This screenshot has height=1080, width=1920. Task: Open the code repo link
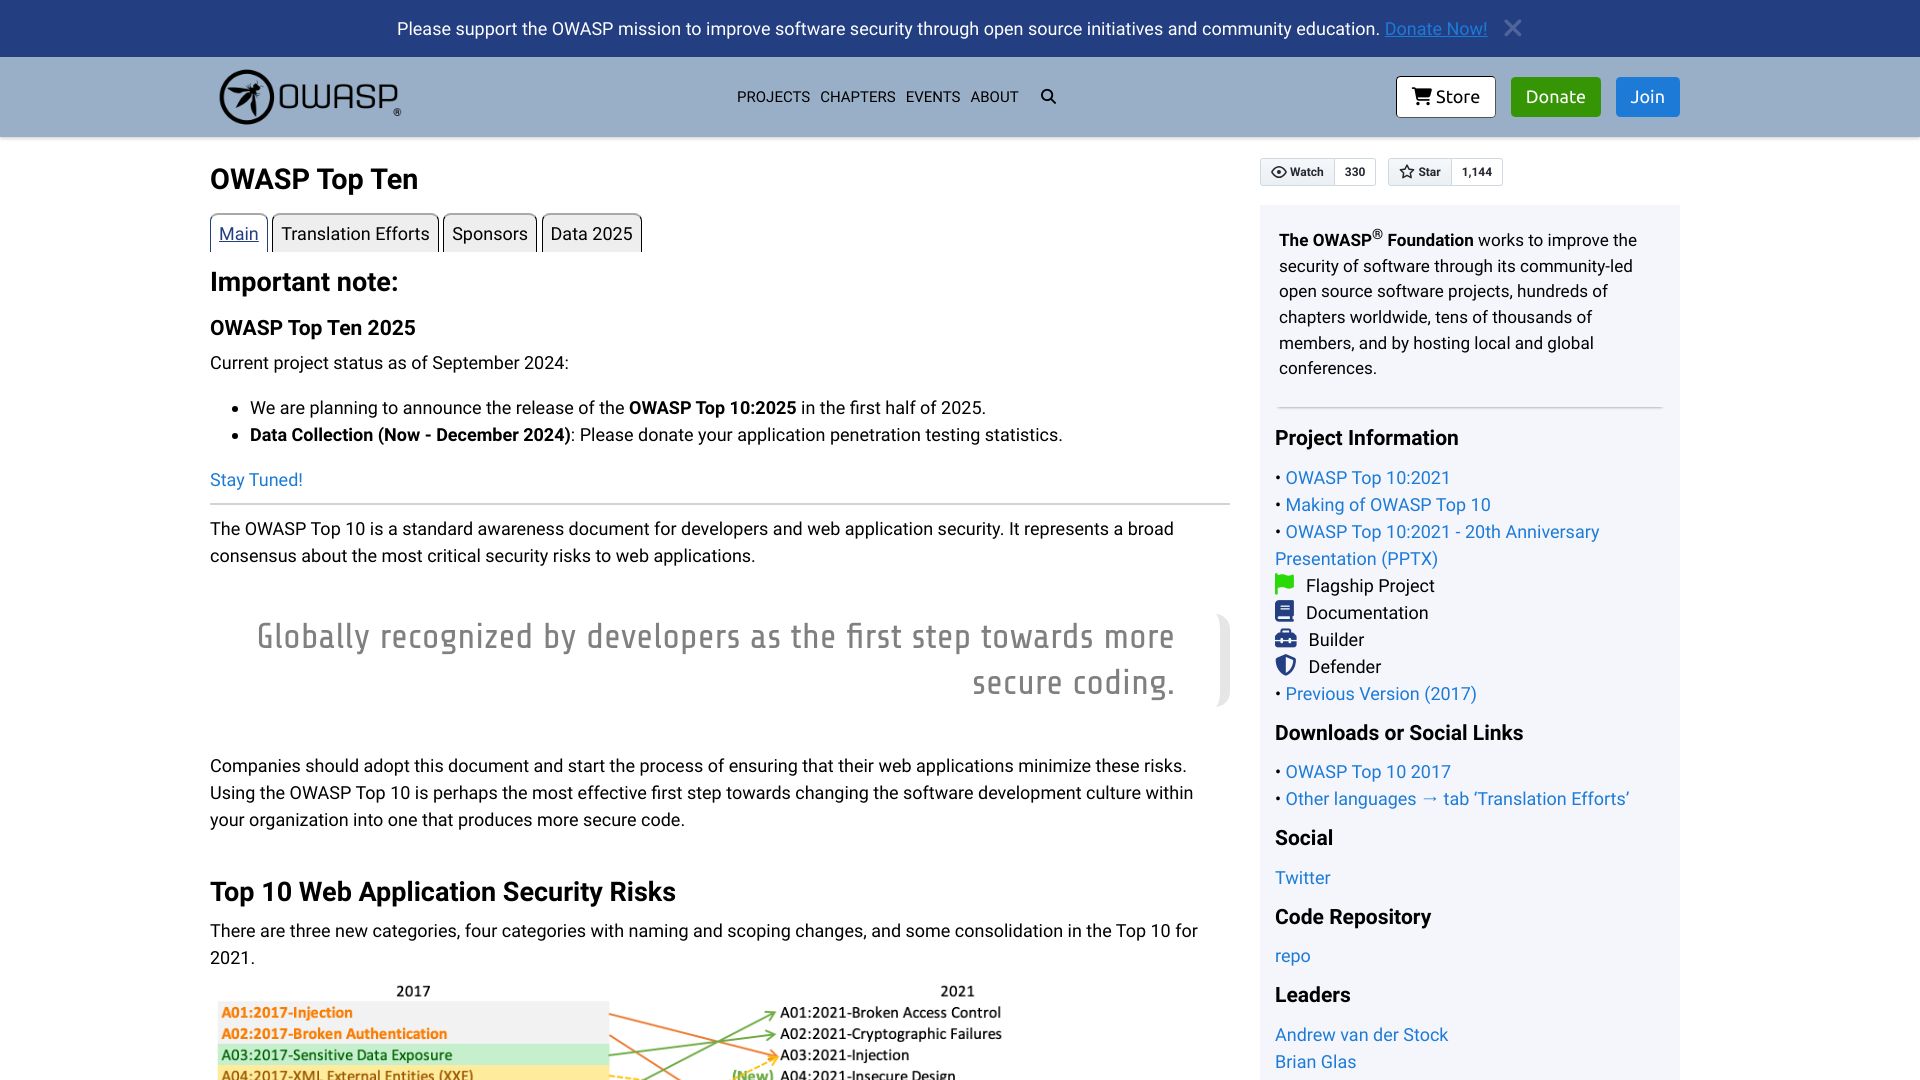pos(1292,956)
